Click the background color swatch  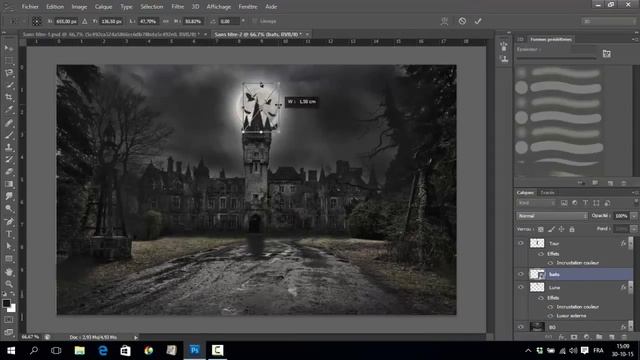tap(12, 308)
